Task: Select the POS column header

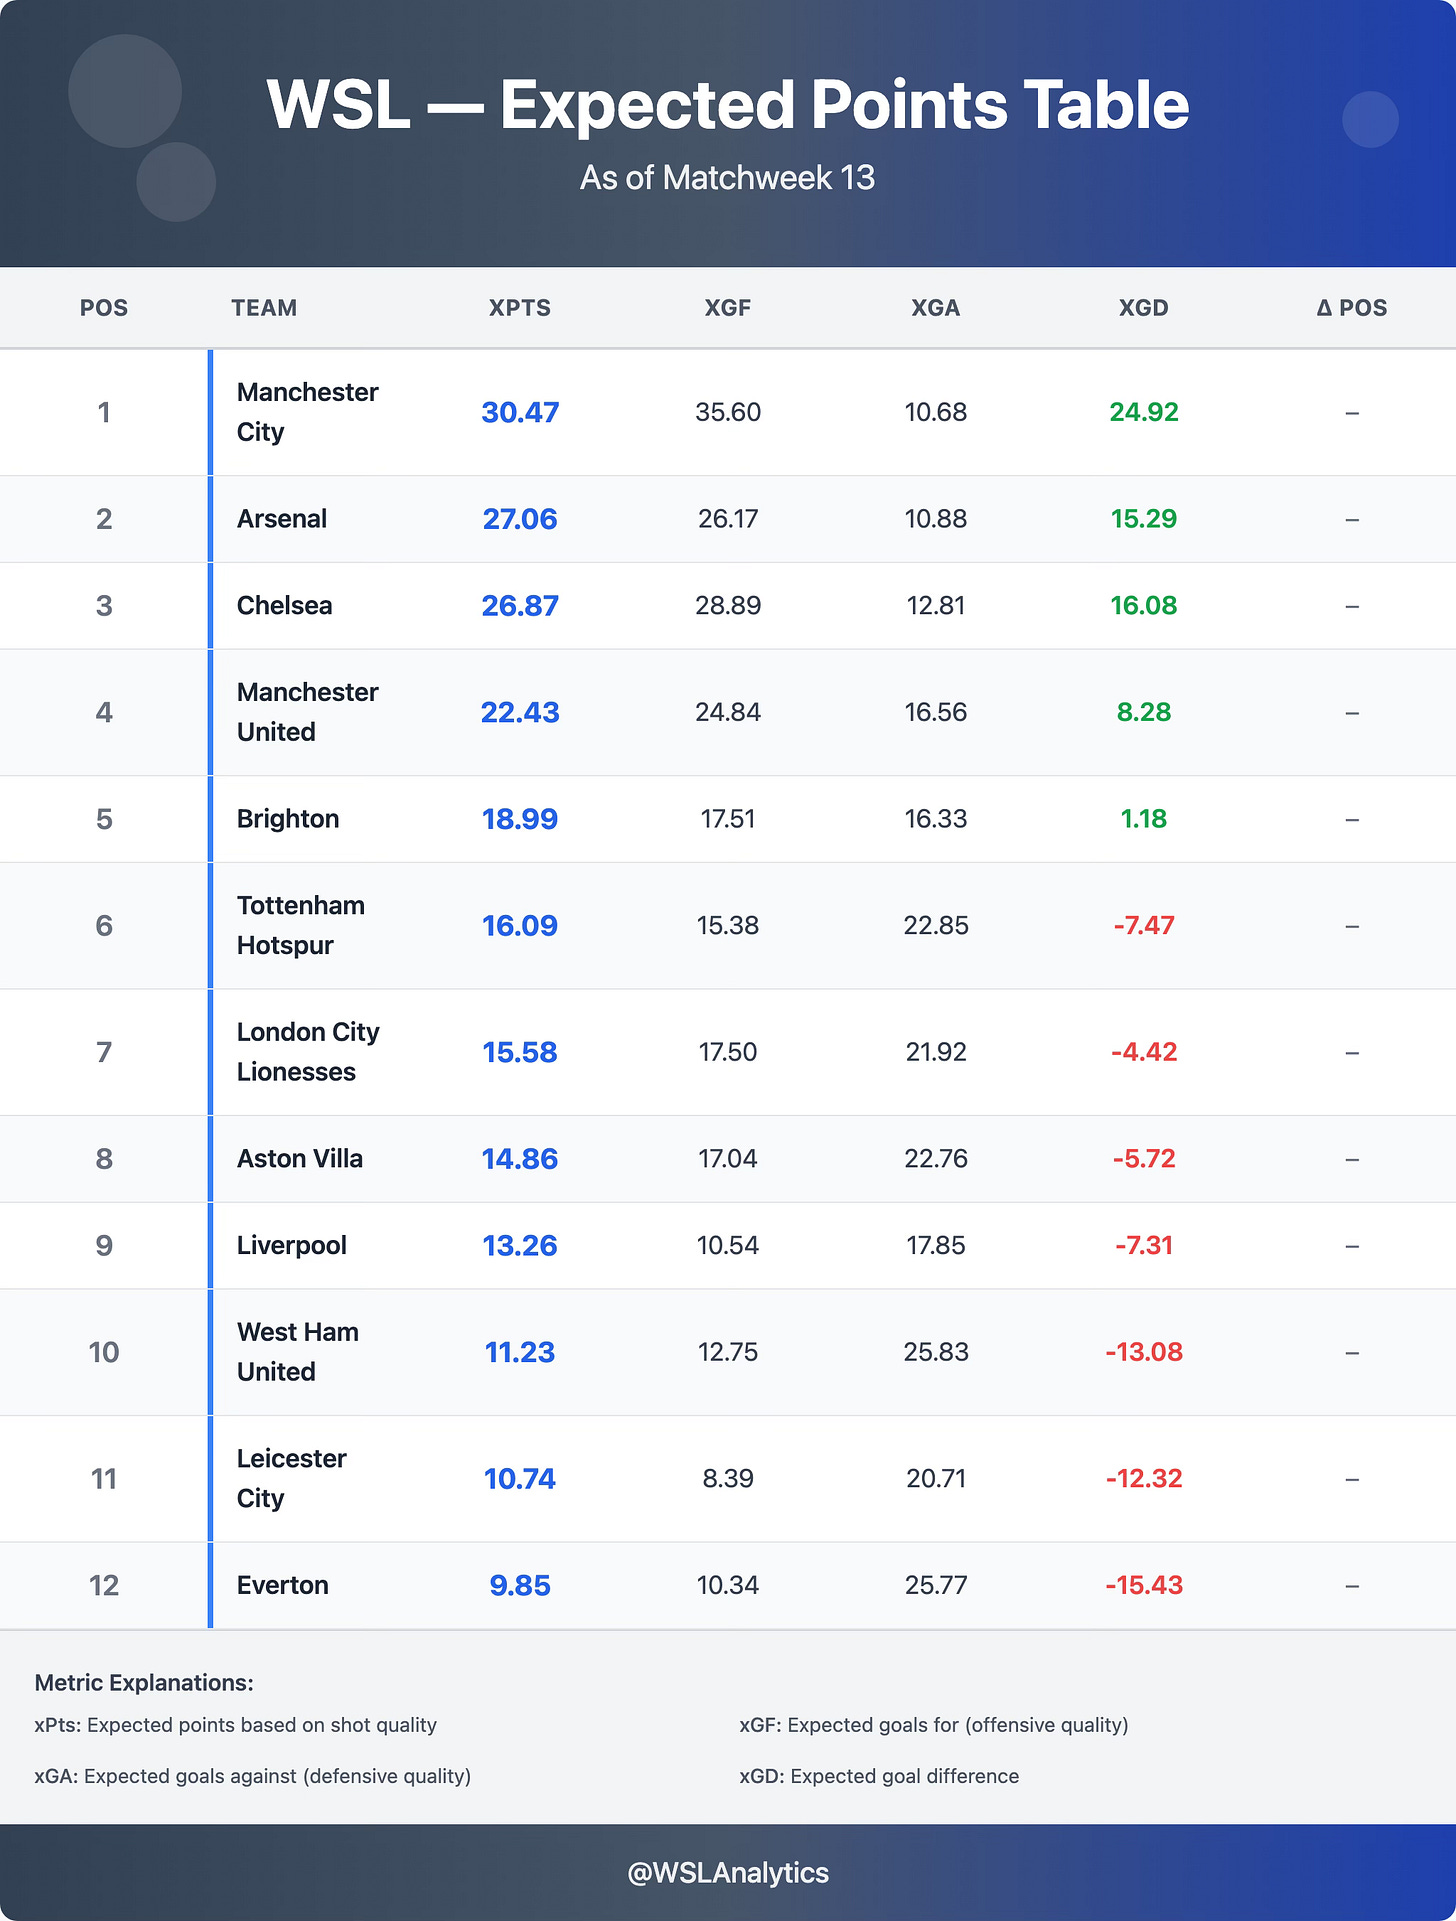Action: pos(104,308)
